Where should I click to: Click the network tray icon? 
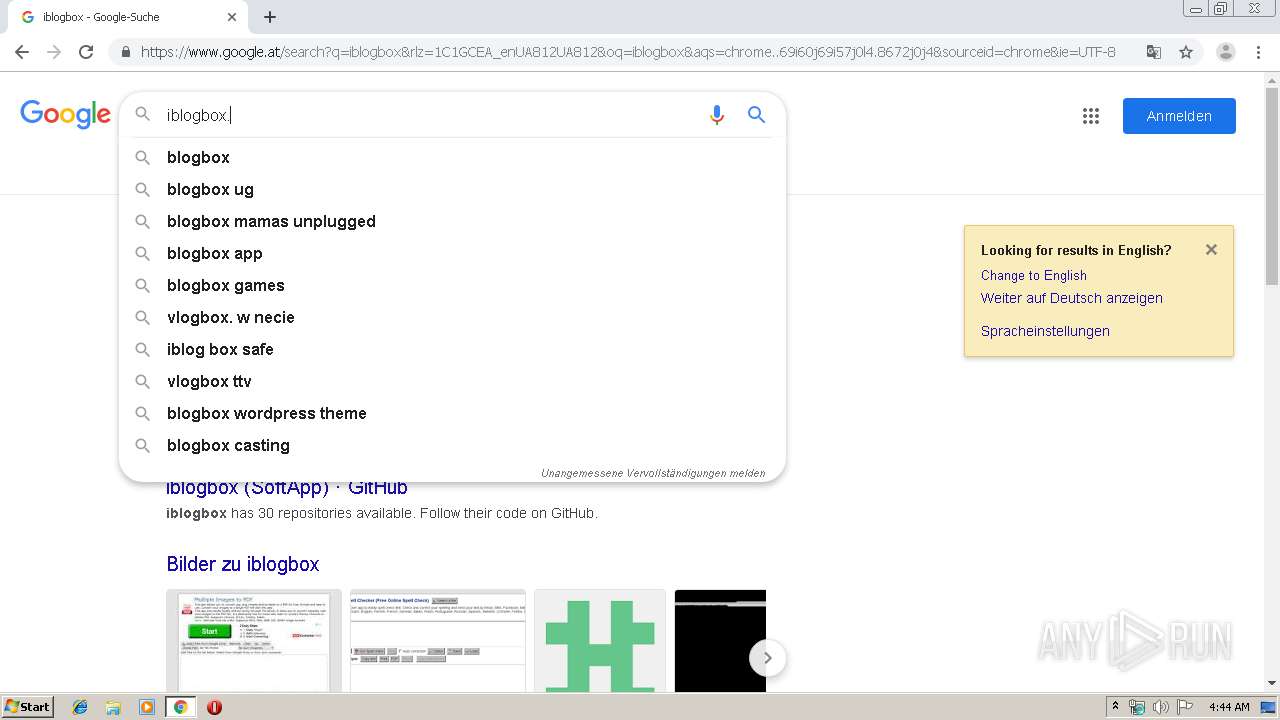click(1137, 707)
